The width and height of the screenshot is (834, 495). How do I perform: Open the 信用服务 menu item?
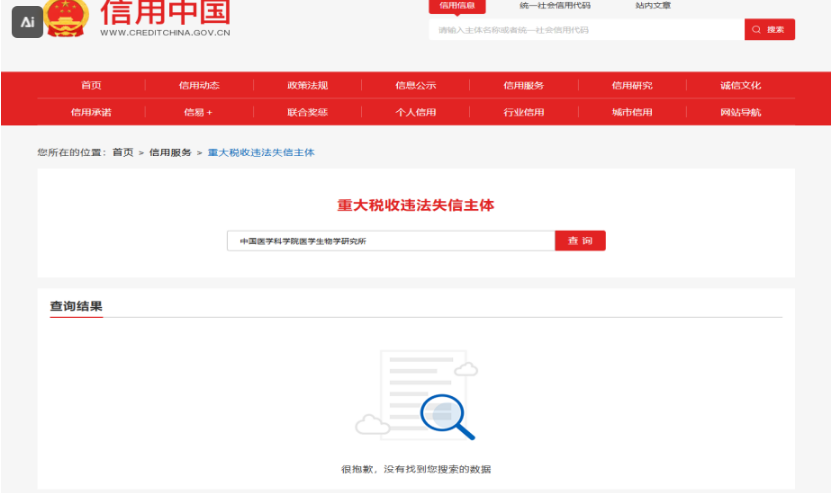(523, 85)
